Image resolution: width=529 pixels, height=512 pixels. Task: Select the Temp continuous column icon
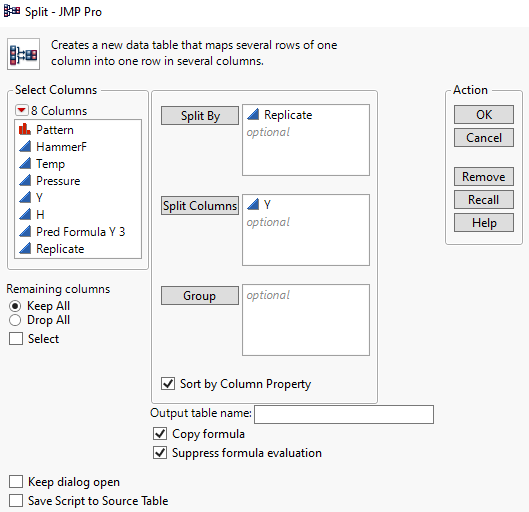(x=25, y=164)
